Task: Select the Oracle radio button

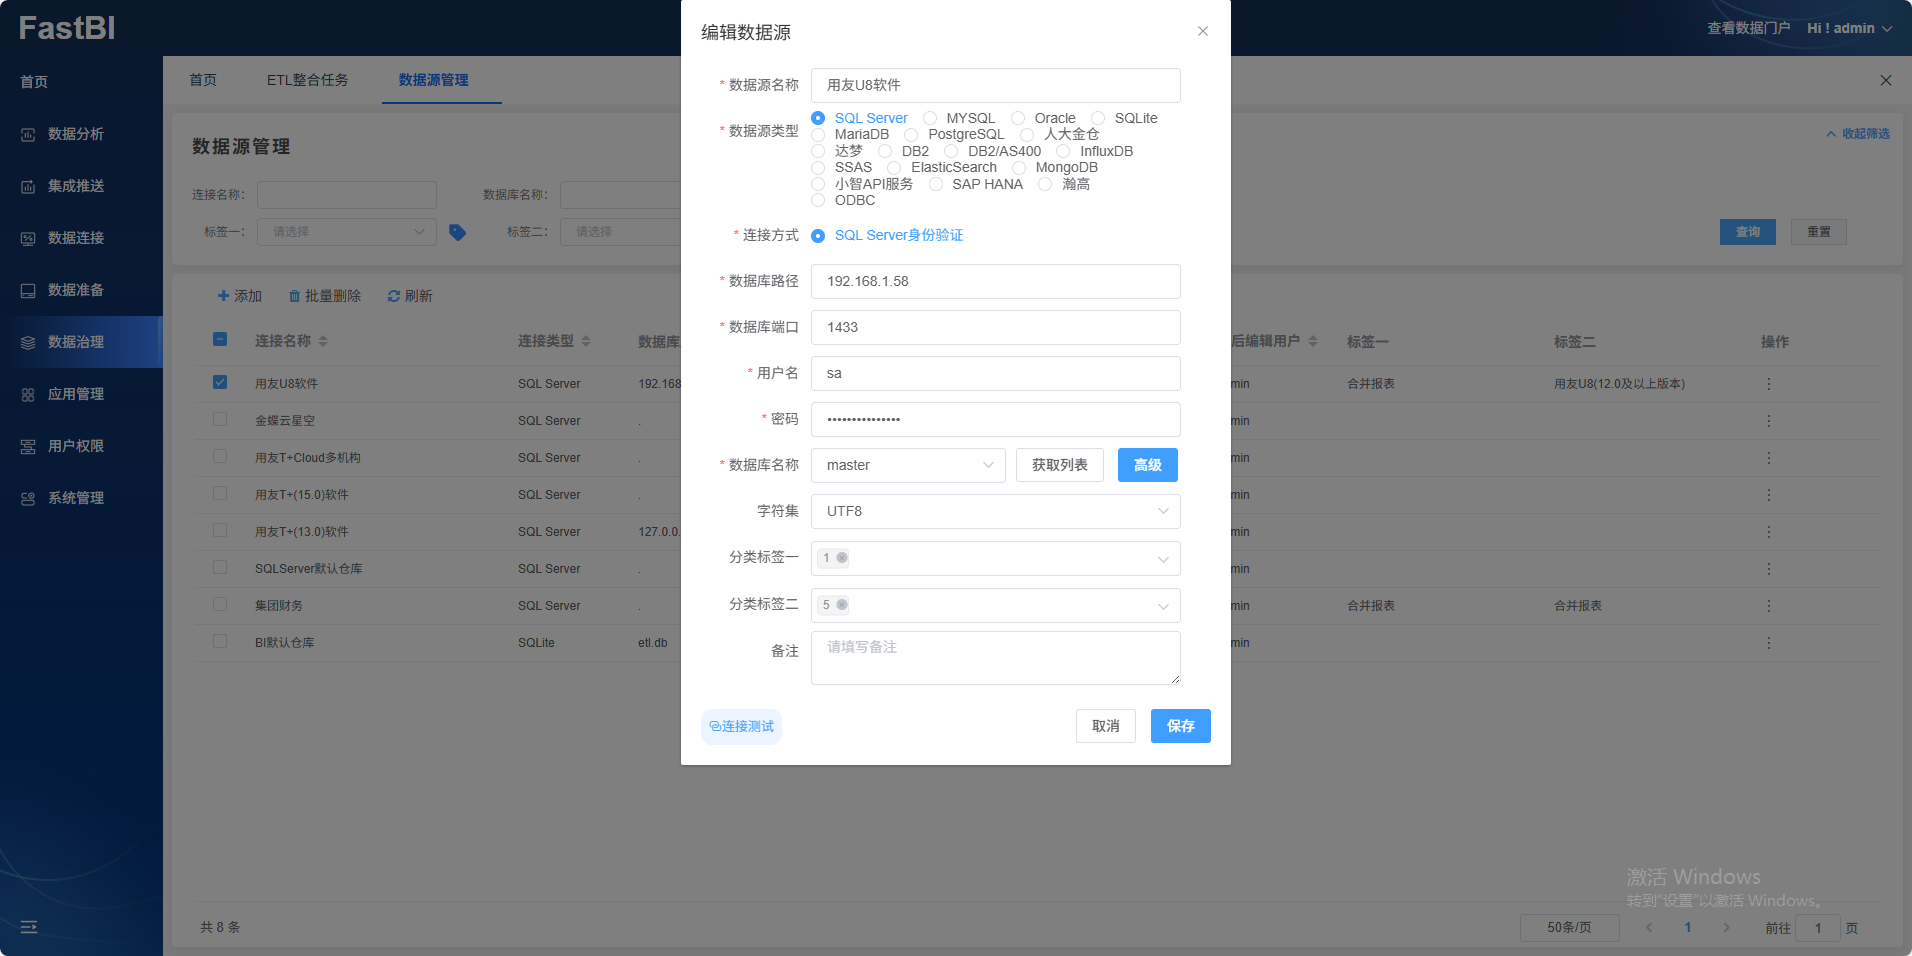Action: 1018,118
